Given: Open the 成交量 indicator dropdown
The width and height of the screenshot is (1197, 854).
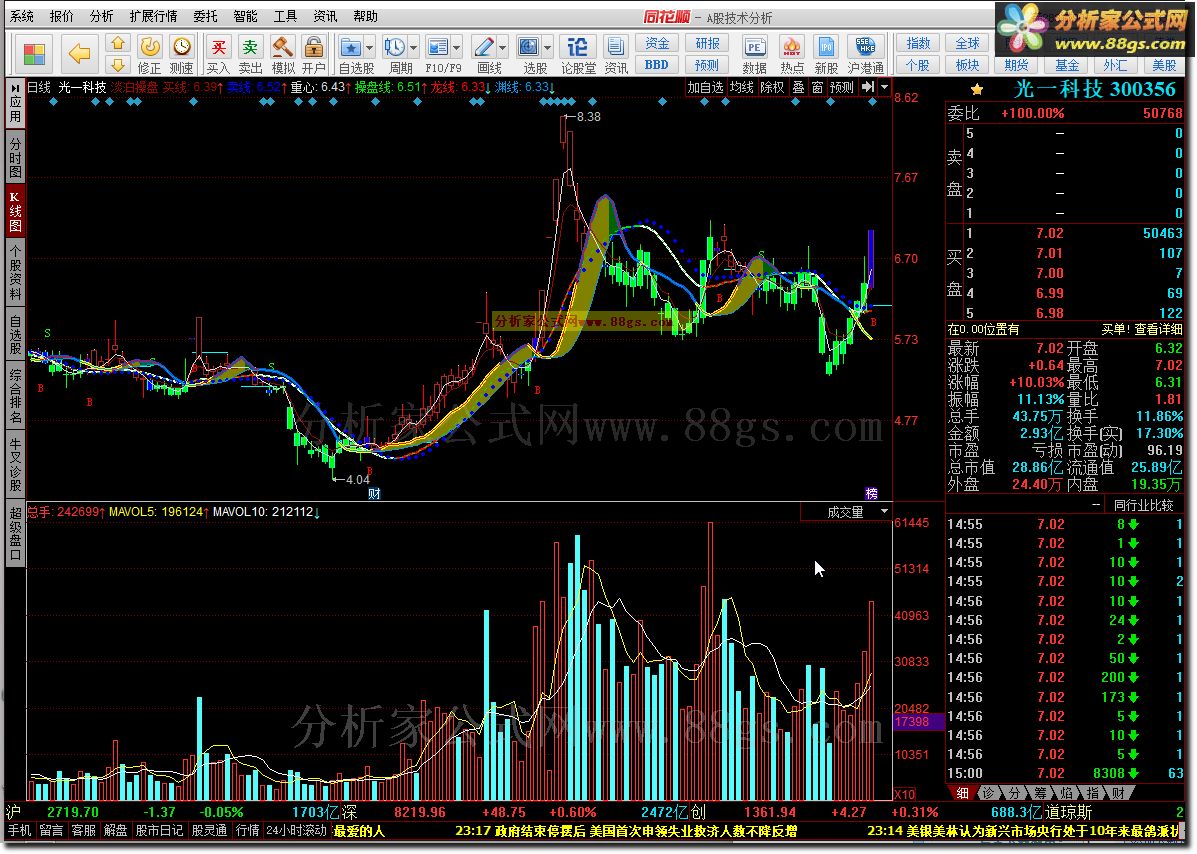Looking at the screenshot, I should point(885,511).
